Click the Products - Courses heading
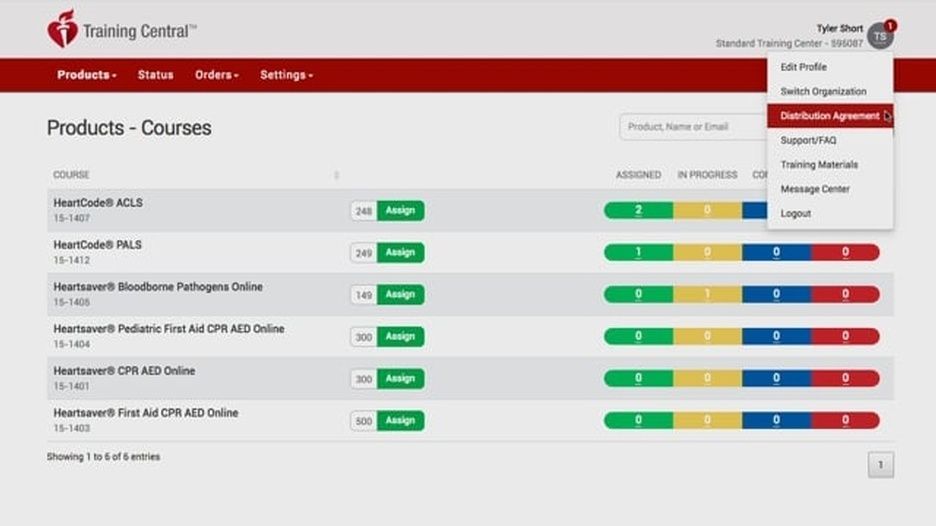 pos(129,128)
